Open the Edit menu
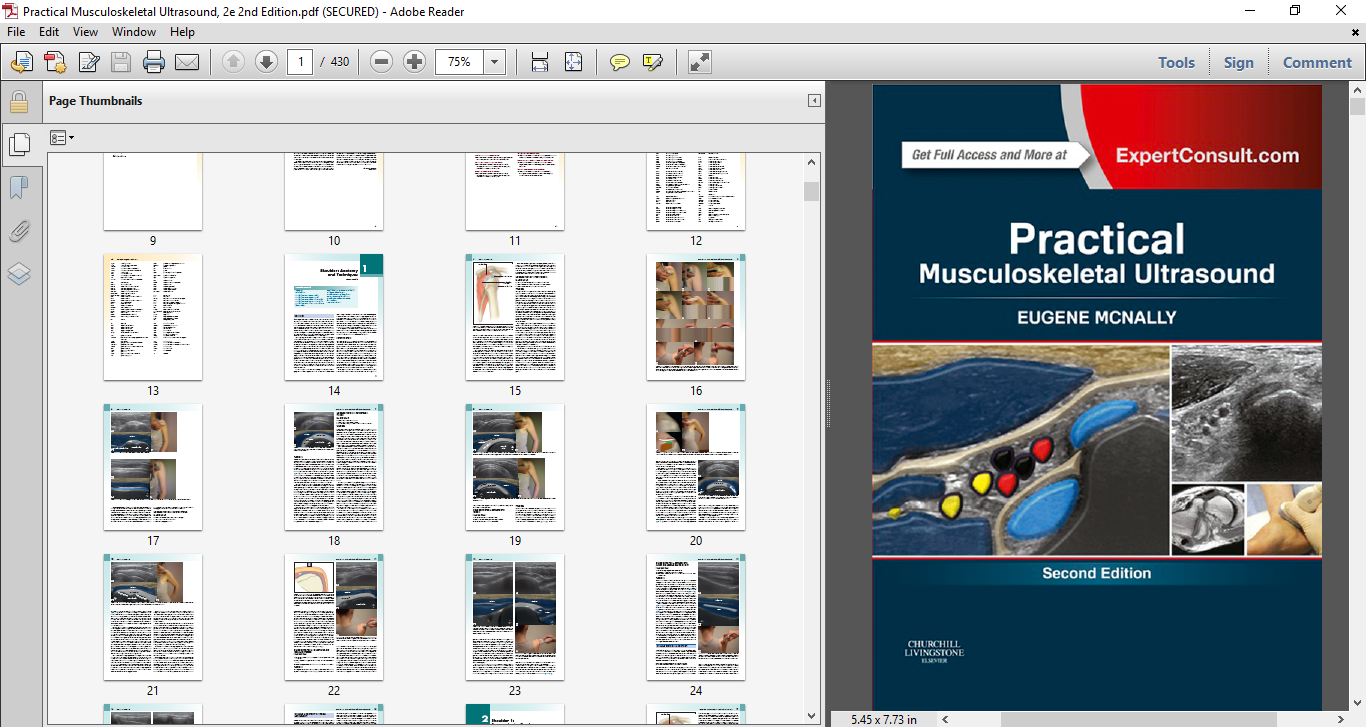1366x727 pixels. click(49, 32)
